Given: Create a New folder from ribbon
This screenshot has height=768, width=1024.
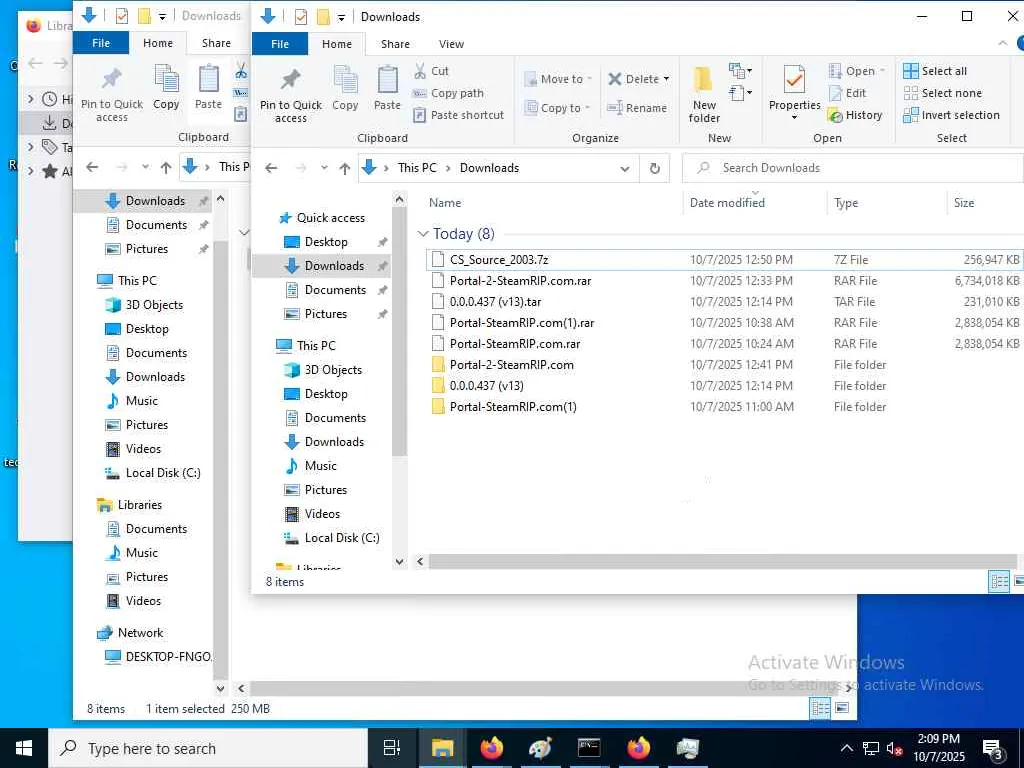Looking at the screenshot, I should click(704, 94).
